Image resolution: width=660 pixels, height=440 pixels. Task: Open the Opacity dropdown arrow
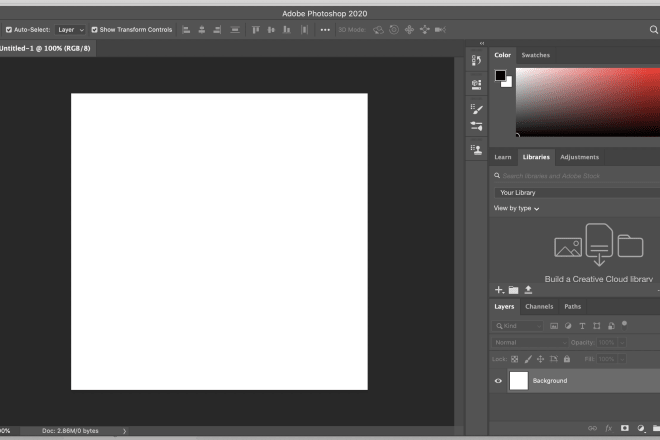click(622, 343)
